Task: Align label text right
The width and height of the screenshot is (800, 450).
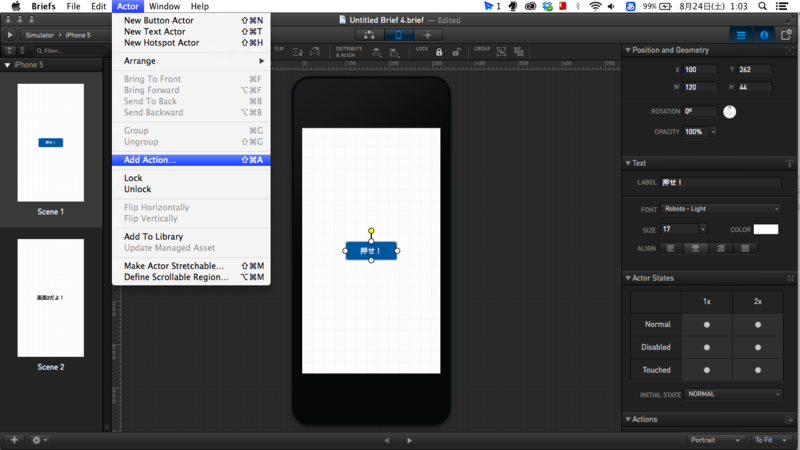Action: [720, 248]
